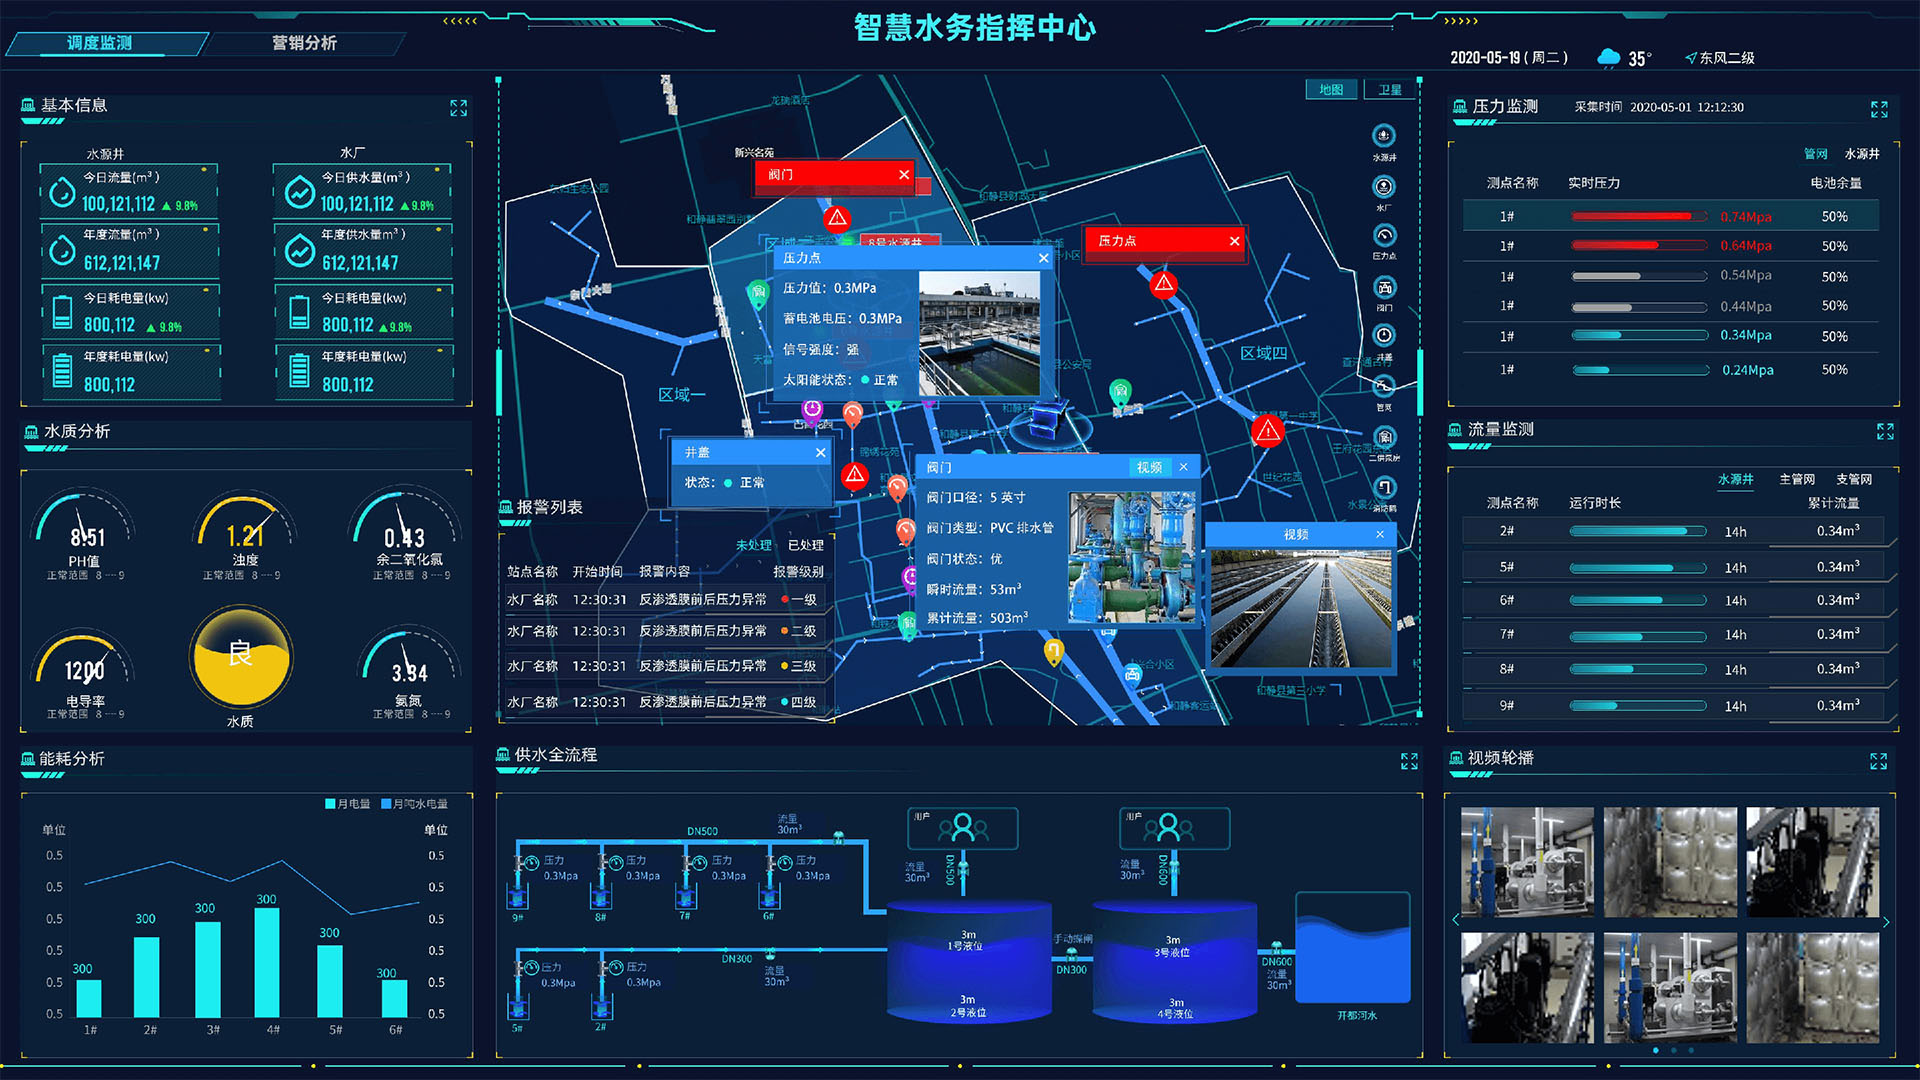
Task: Select the 阀门 layer icon in map sidebar
Action: (1384, 288)
